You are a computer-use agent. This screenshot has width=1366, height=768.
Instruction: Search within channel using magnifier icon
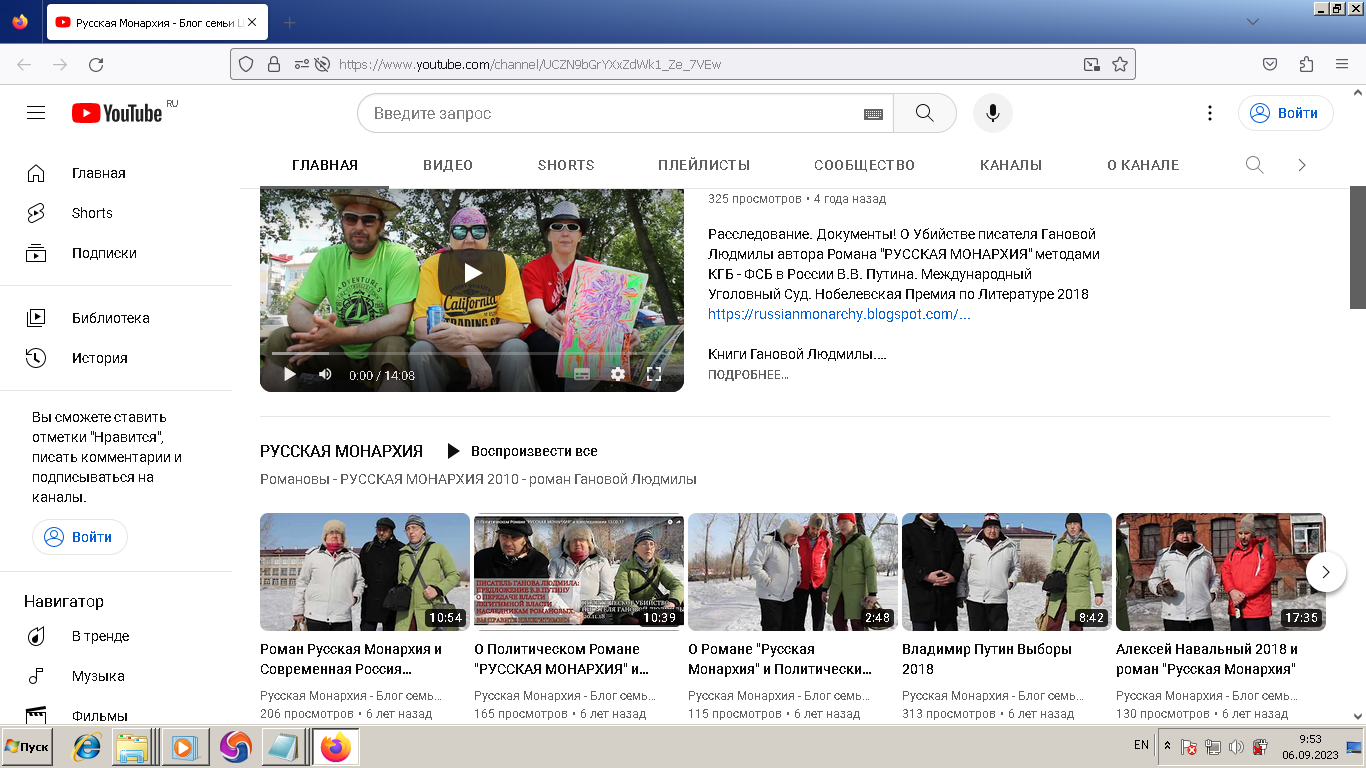(1254, 165)
